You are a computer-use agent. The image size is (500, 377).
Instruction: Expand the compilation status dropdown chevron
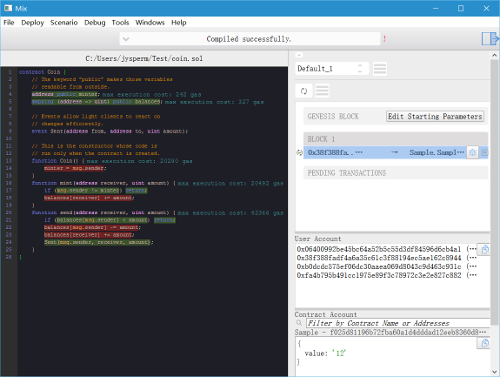point(126,39)
